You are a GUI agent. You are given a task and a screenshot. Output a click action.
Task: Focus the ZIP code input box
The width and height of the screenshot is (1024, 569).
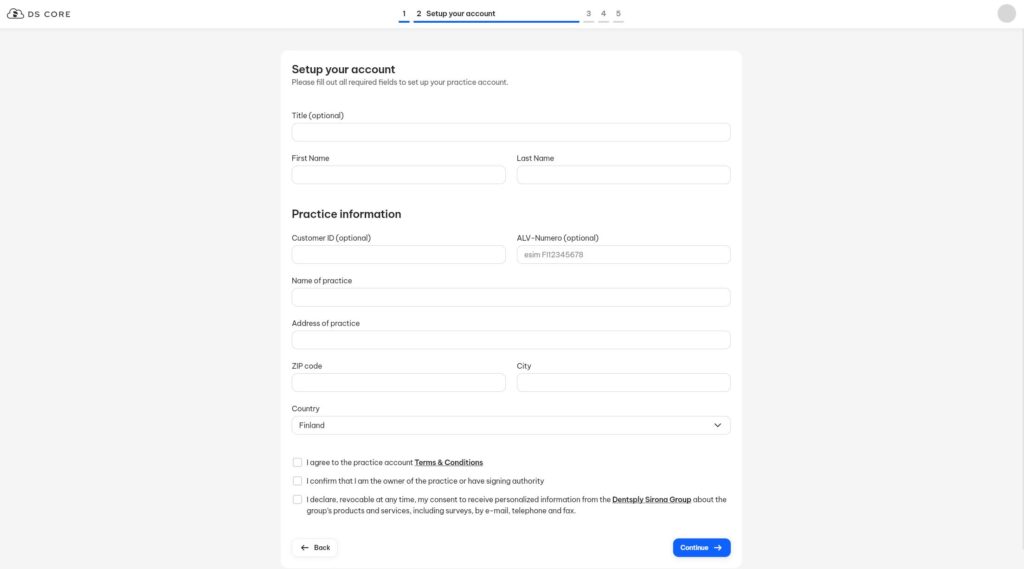point(398,383)
